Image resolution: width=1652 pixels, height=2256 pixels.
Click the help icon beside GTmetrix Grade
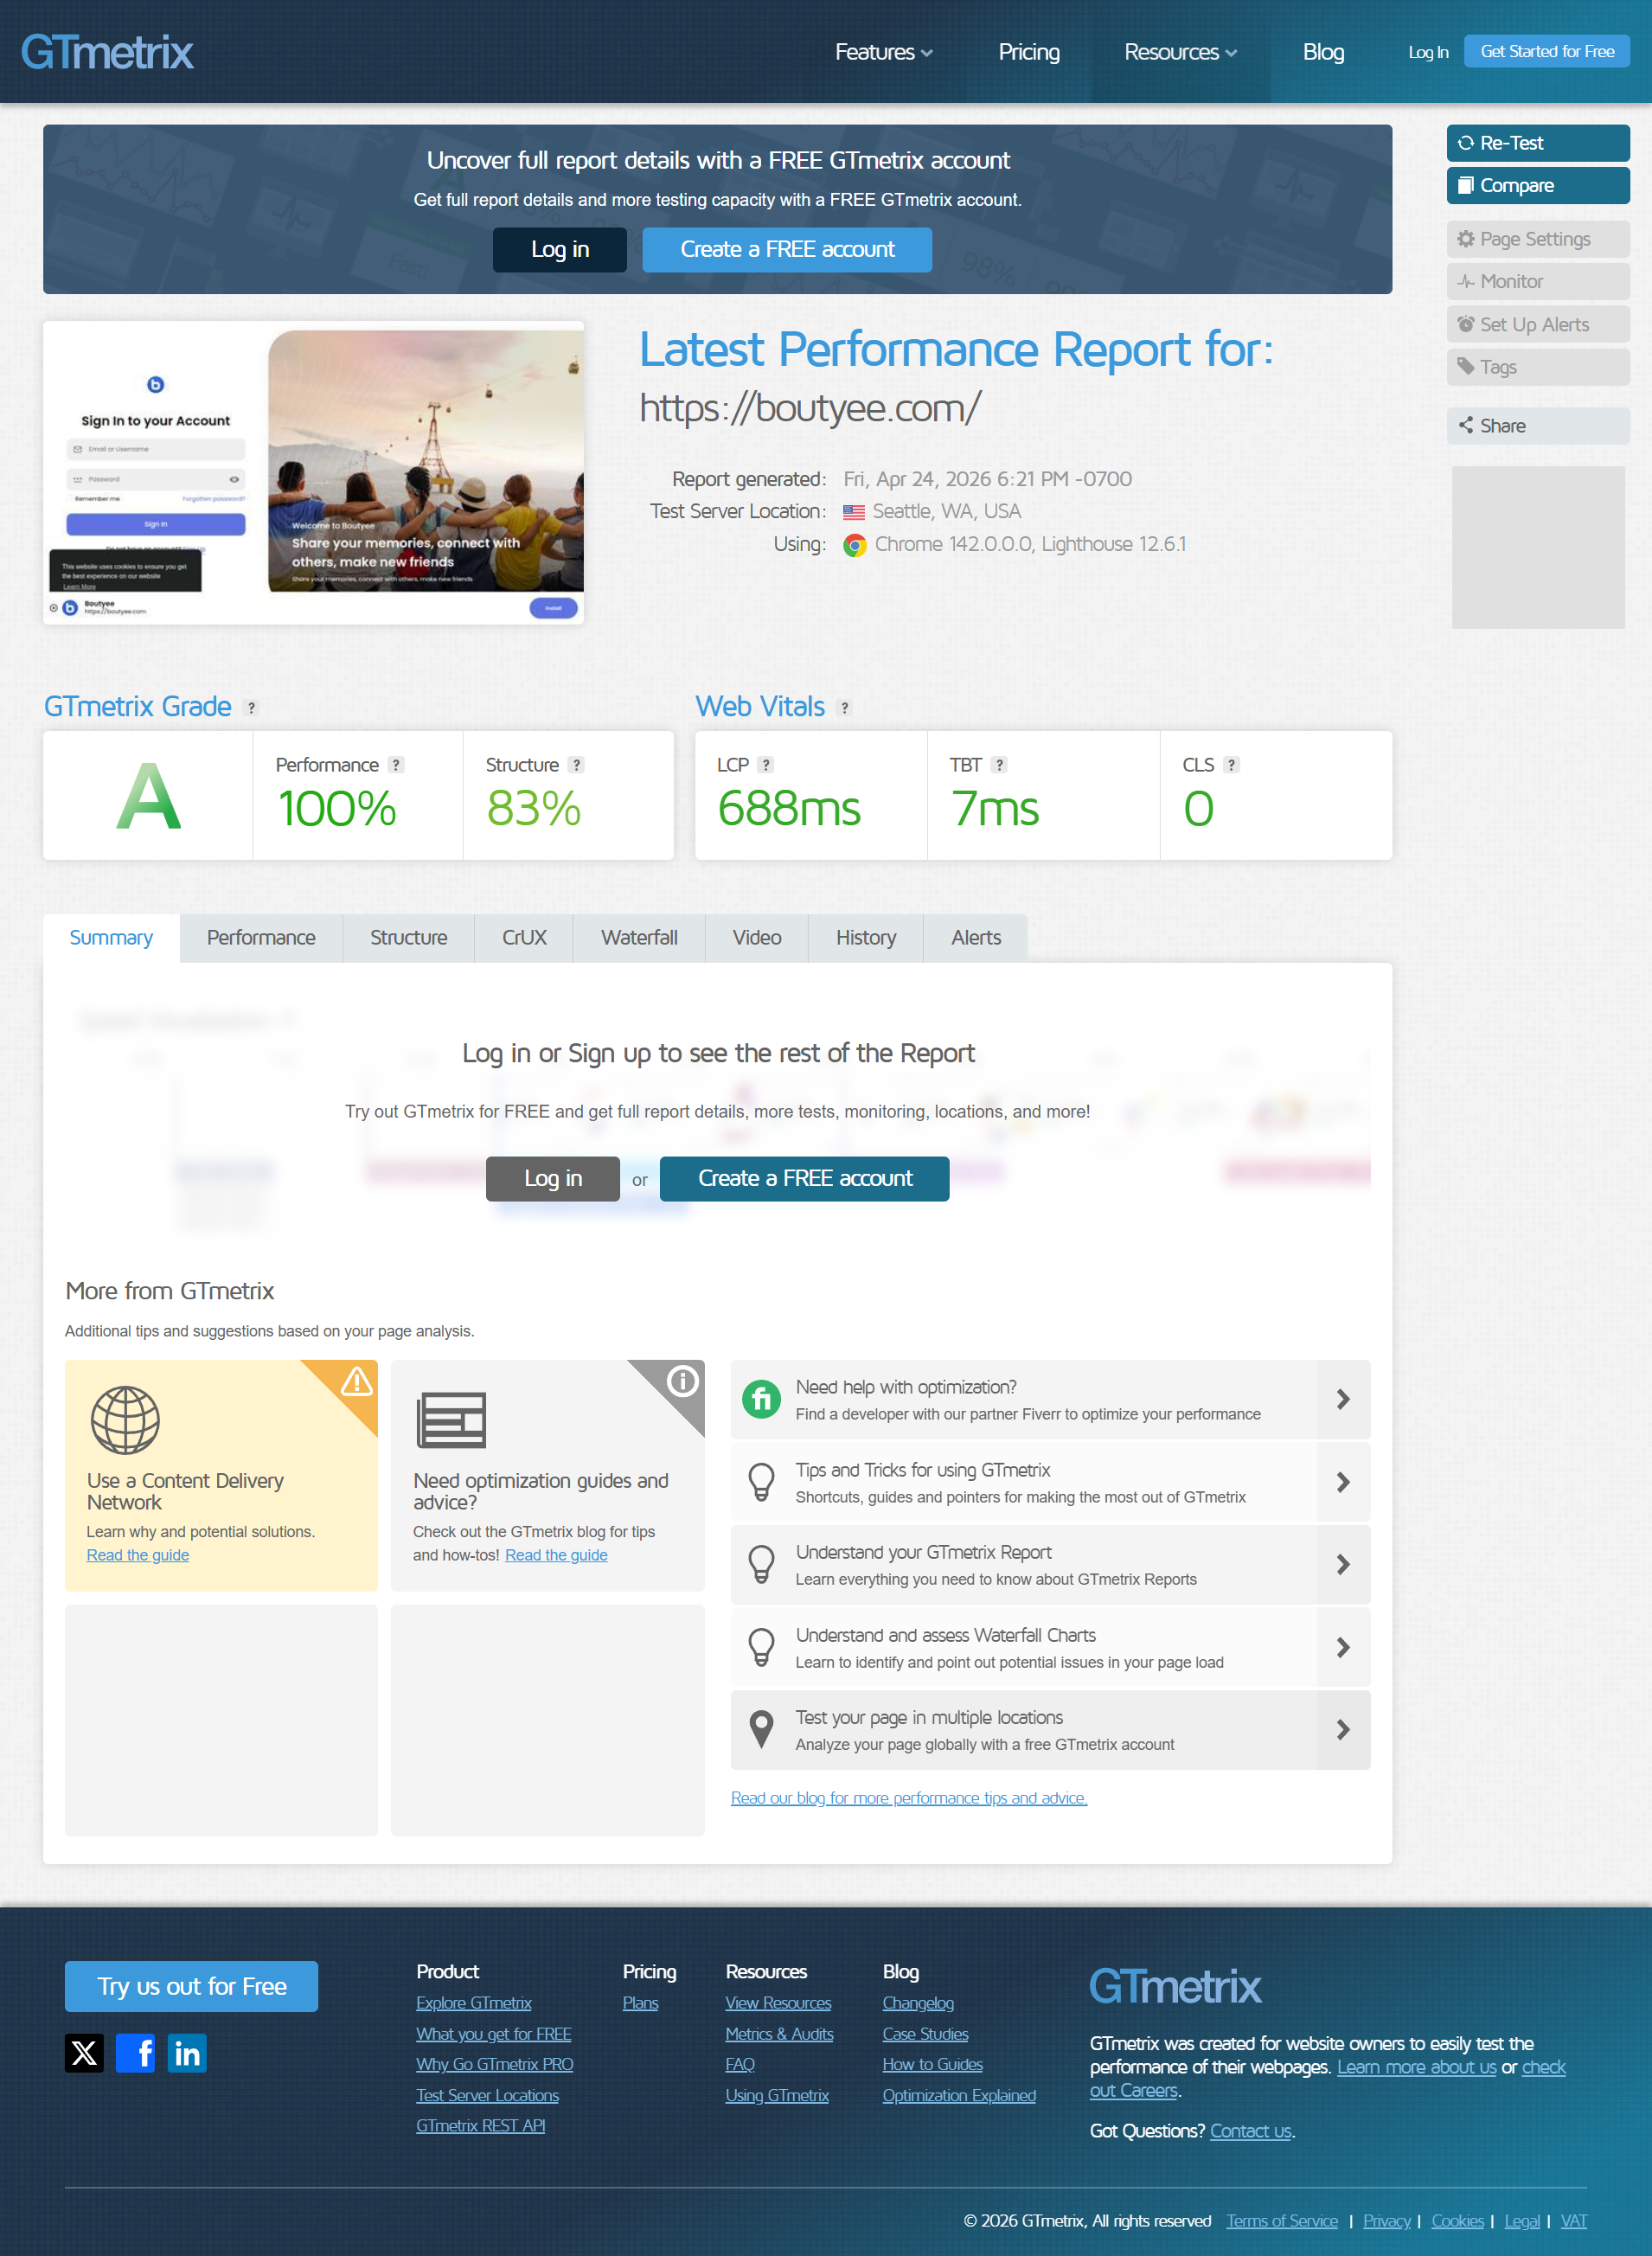[x=251, y=708]
